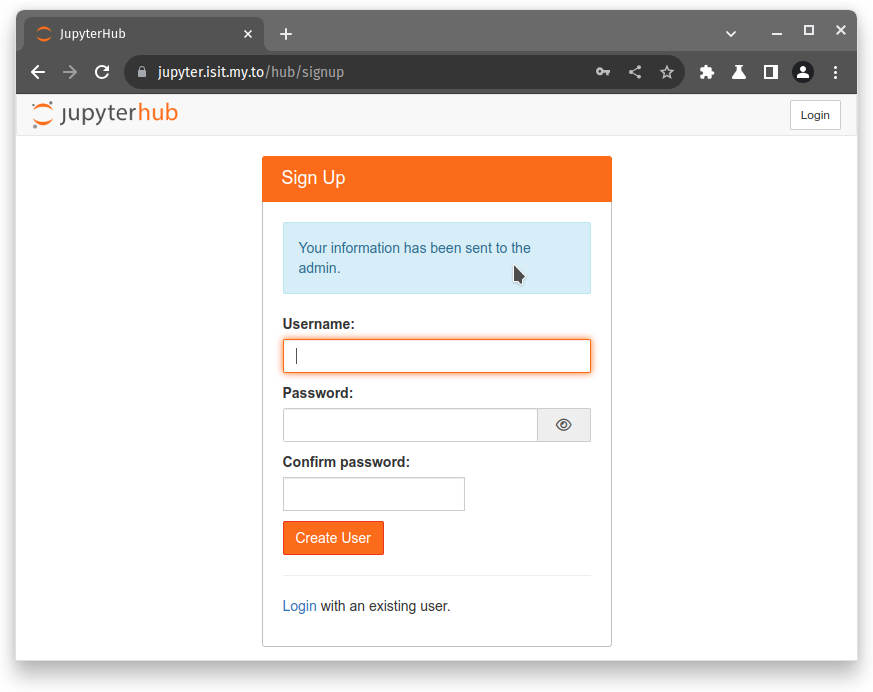Image resolution: width=873 pixels, height=692 pixels.
Task: Expand the tab search chevron
Action: (731, 34)
